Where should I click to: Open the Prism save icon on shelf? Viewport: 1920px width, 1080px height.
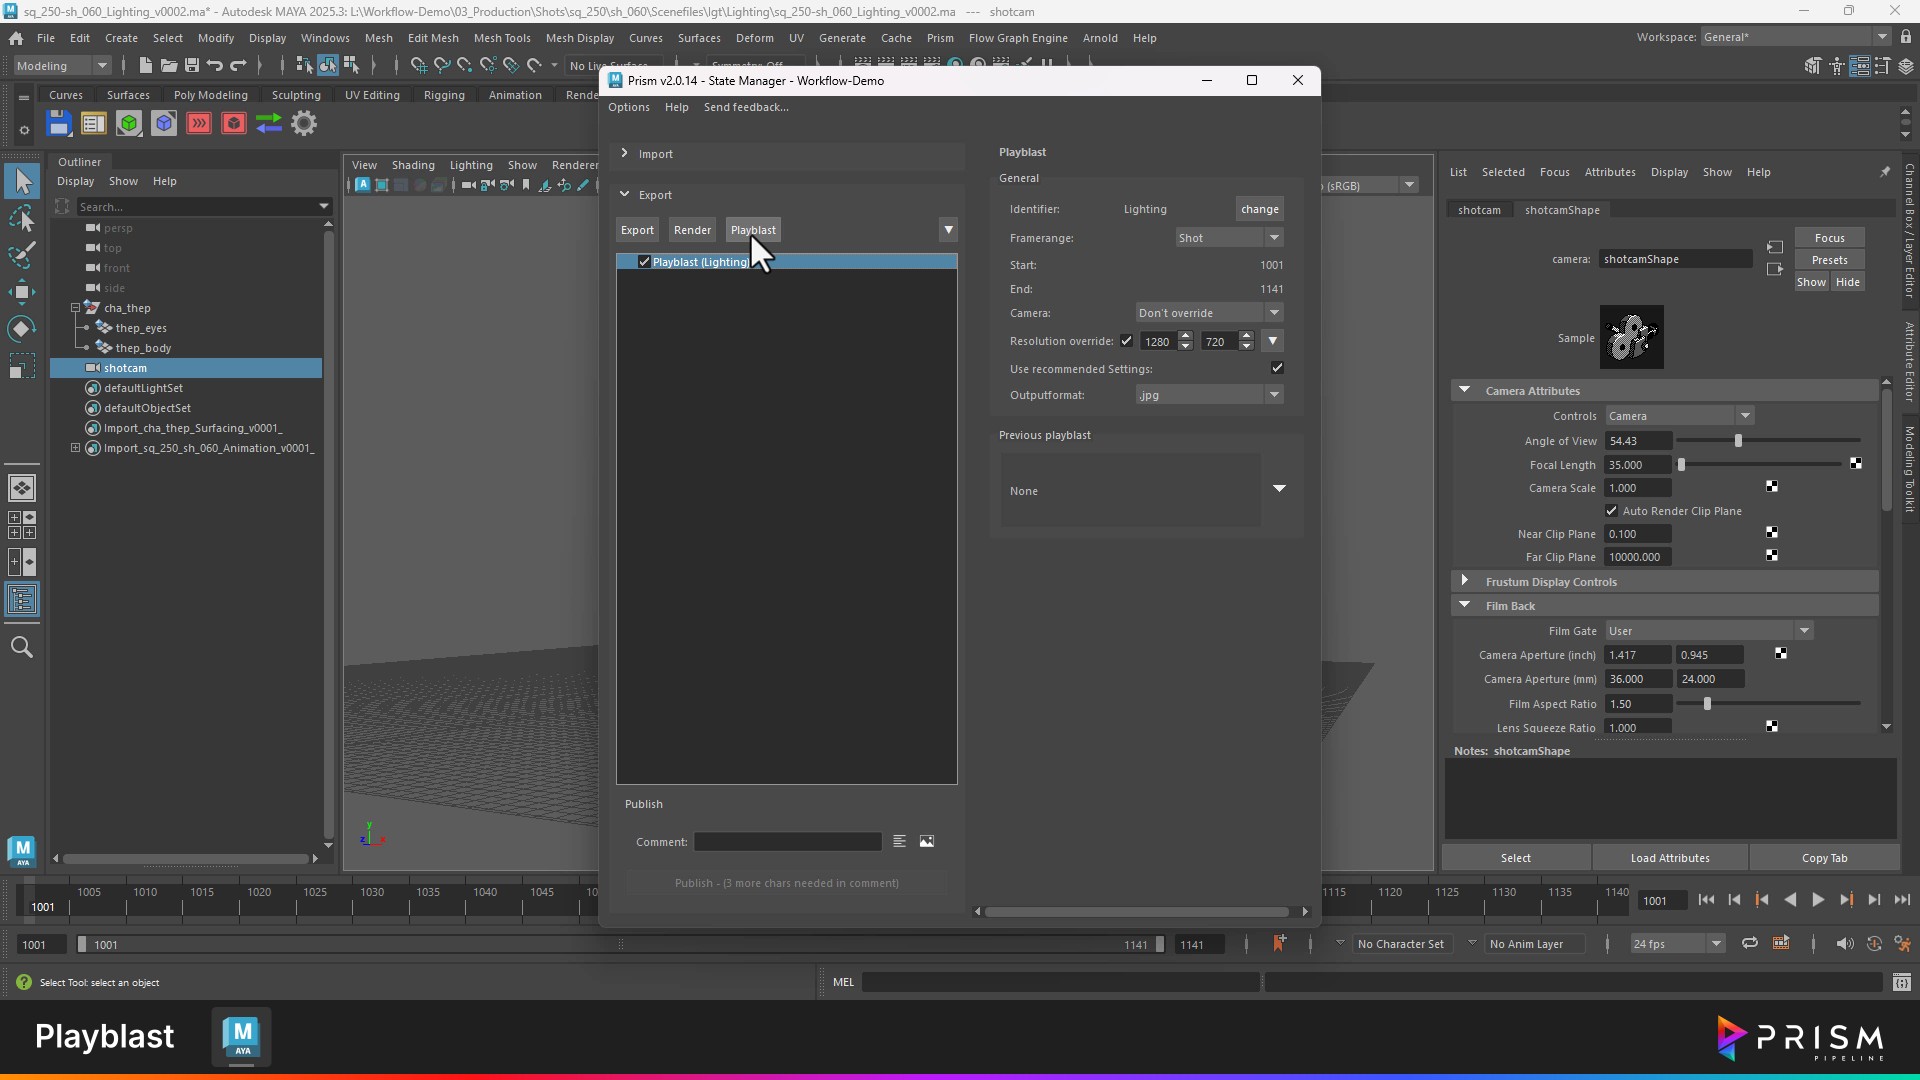click(x=59, y=124)
